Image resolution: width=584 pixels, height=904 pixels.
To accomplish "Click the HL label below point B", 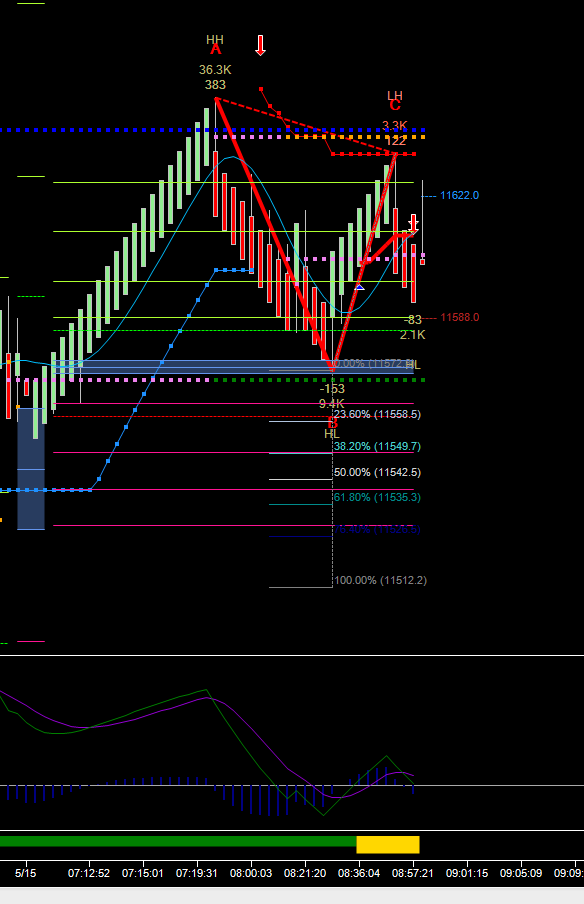I will [332, 434].
